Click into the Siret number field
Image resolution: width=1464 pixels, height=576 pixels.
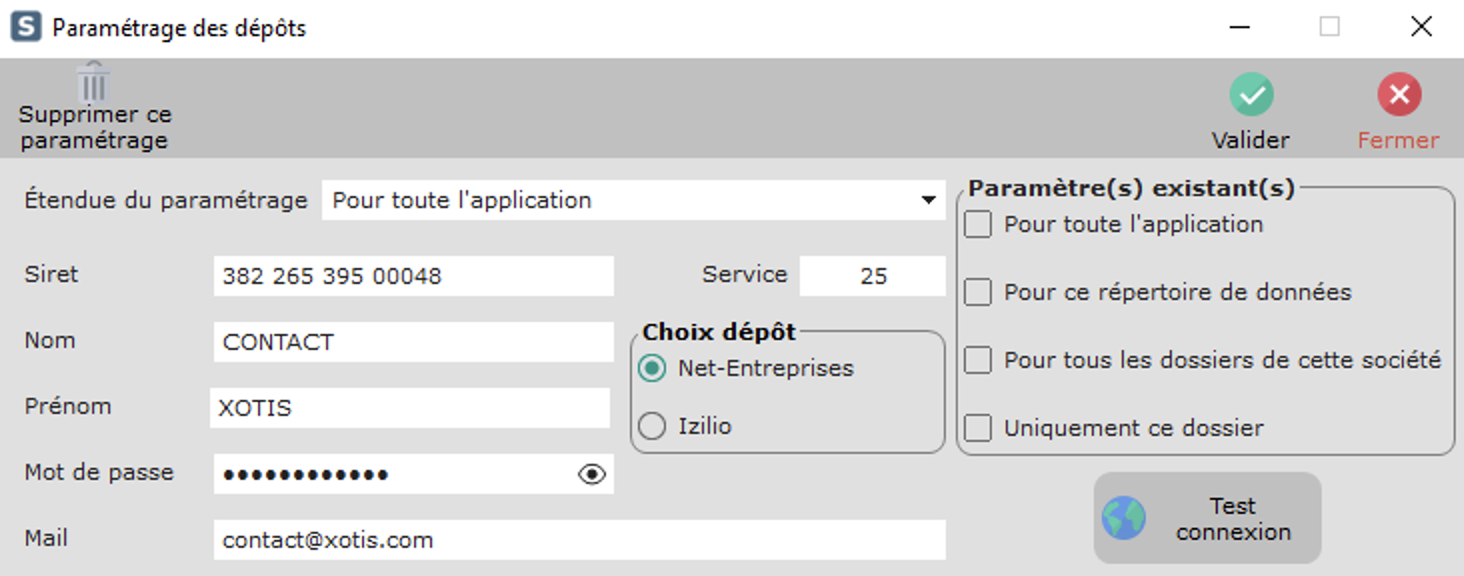[x=412, y=277]
